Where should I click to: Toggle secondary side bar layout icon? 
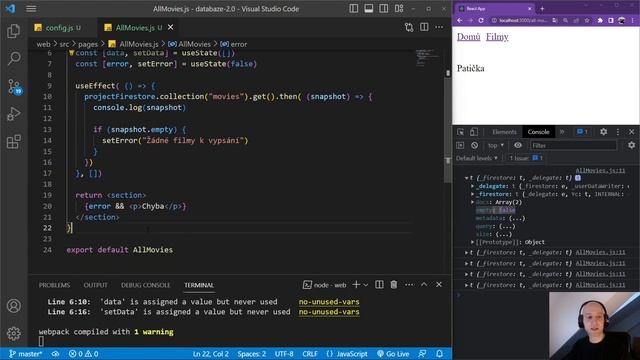[x=384, y=9]
